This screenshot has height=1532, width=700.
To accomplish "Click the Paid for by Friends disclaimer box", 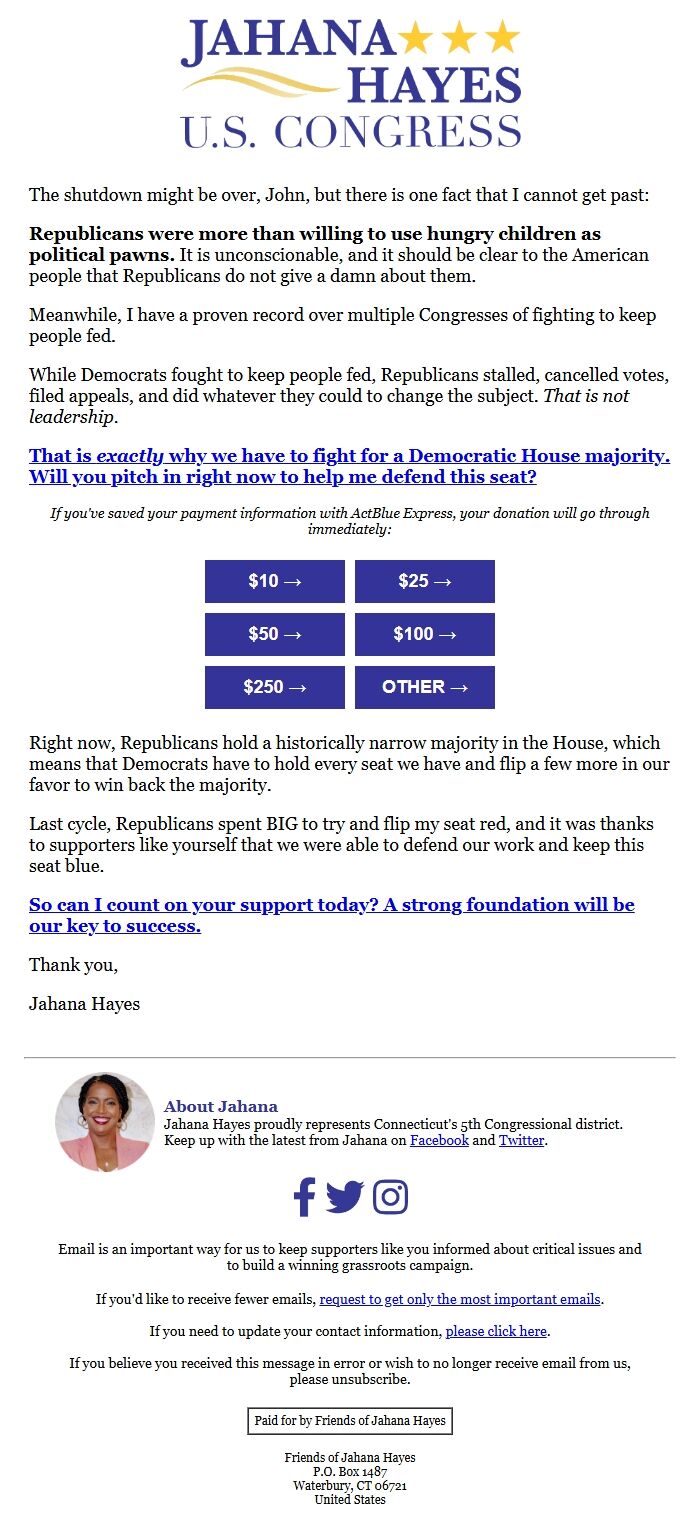I will (349, 1421).
